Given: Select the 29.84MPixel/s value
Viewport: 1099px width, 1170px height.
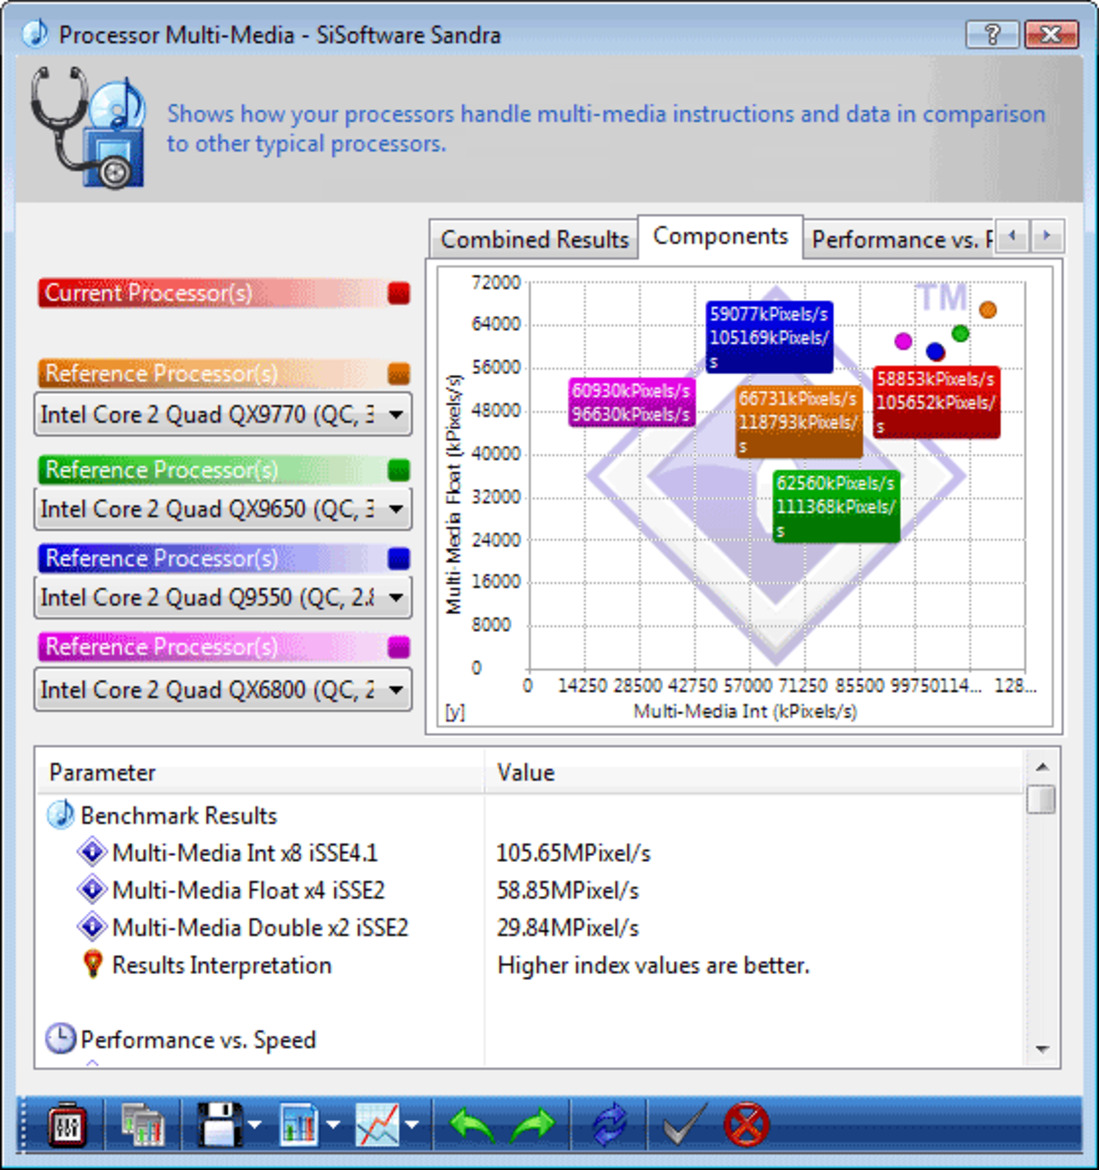Looking at the screenshot, I should pyautogui.click(x=568, y=927).
